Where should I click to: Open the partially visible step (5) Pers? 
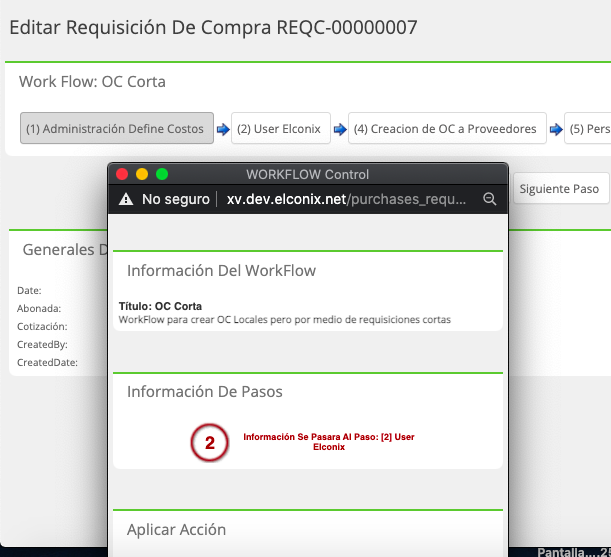pyautogui.click(x=588, y=128)
